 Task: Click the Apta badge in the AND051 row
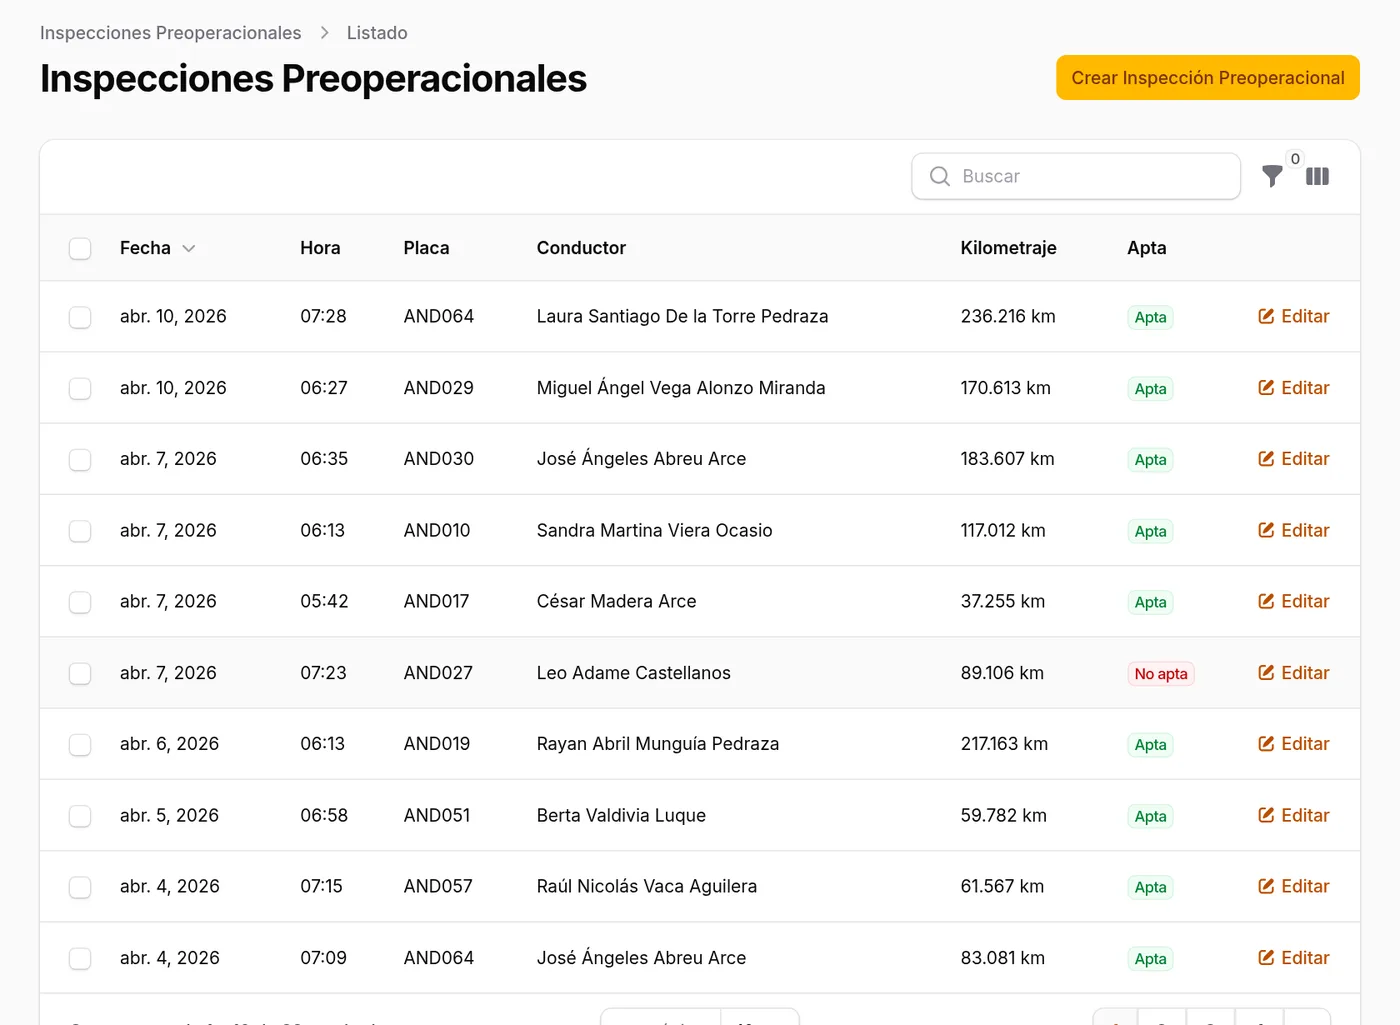[1150, 817]
